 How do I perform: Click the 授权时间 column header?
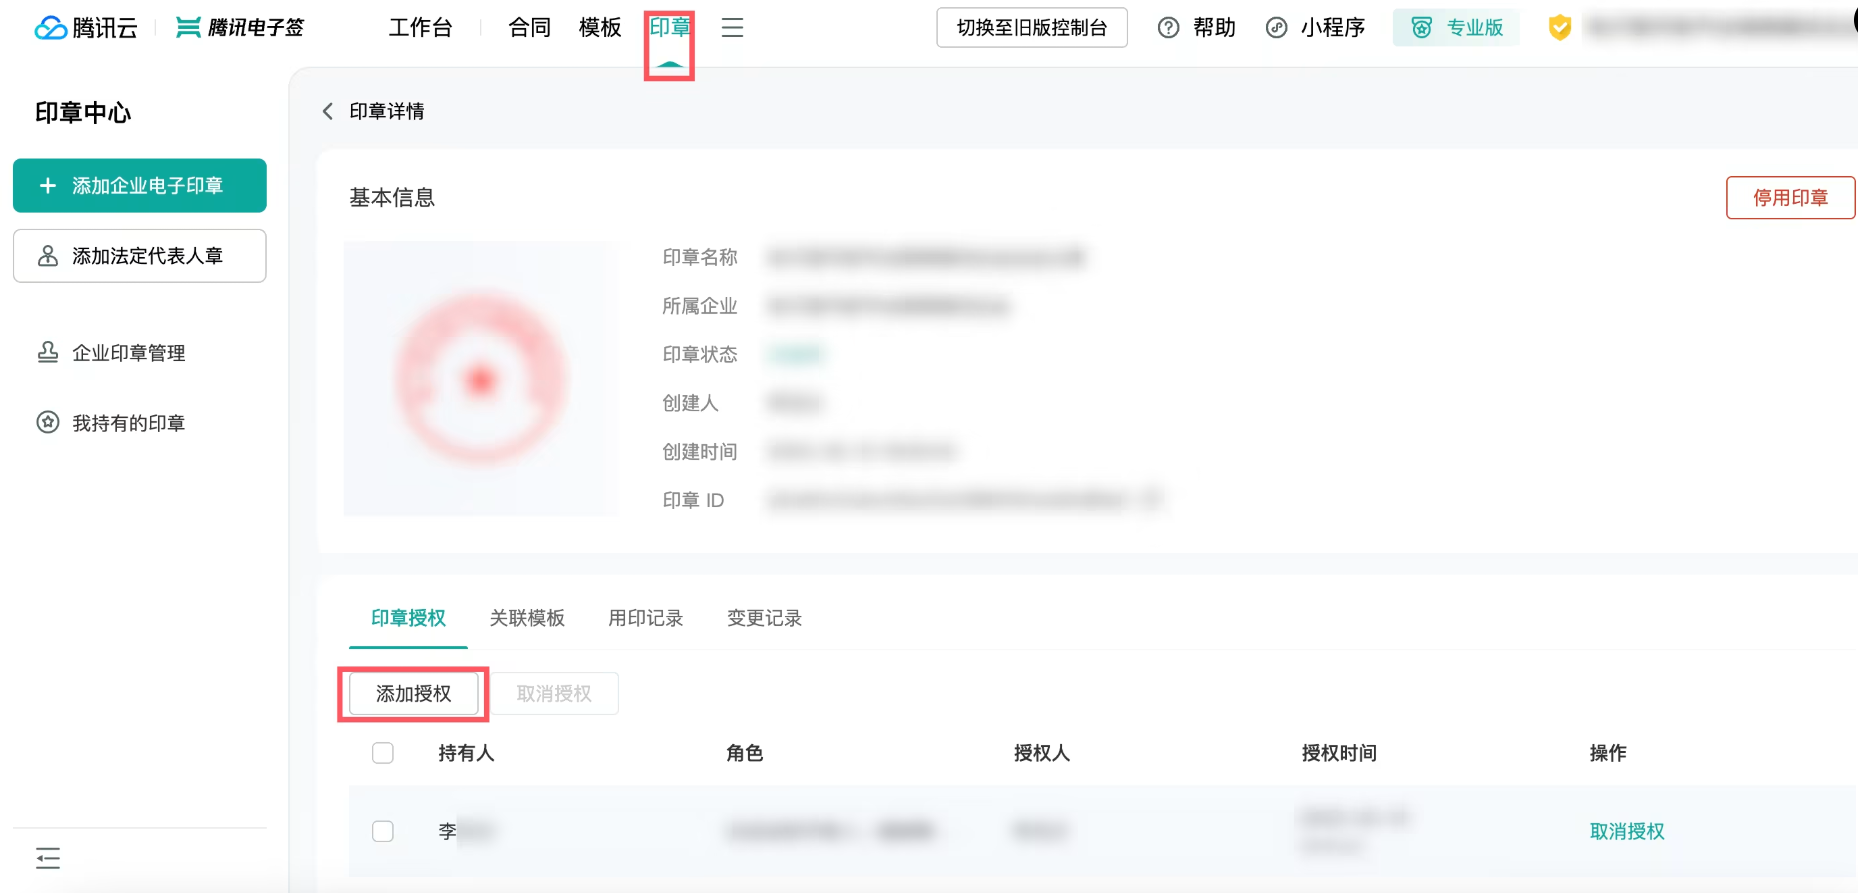(x=1339, y=753)
